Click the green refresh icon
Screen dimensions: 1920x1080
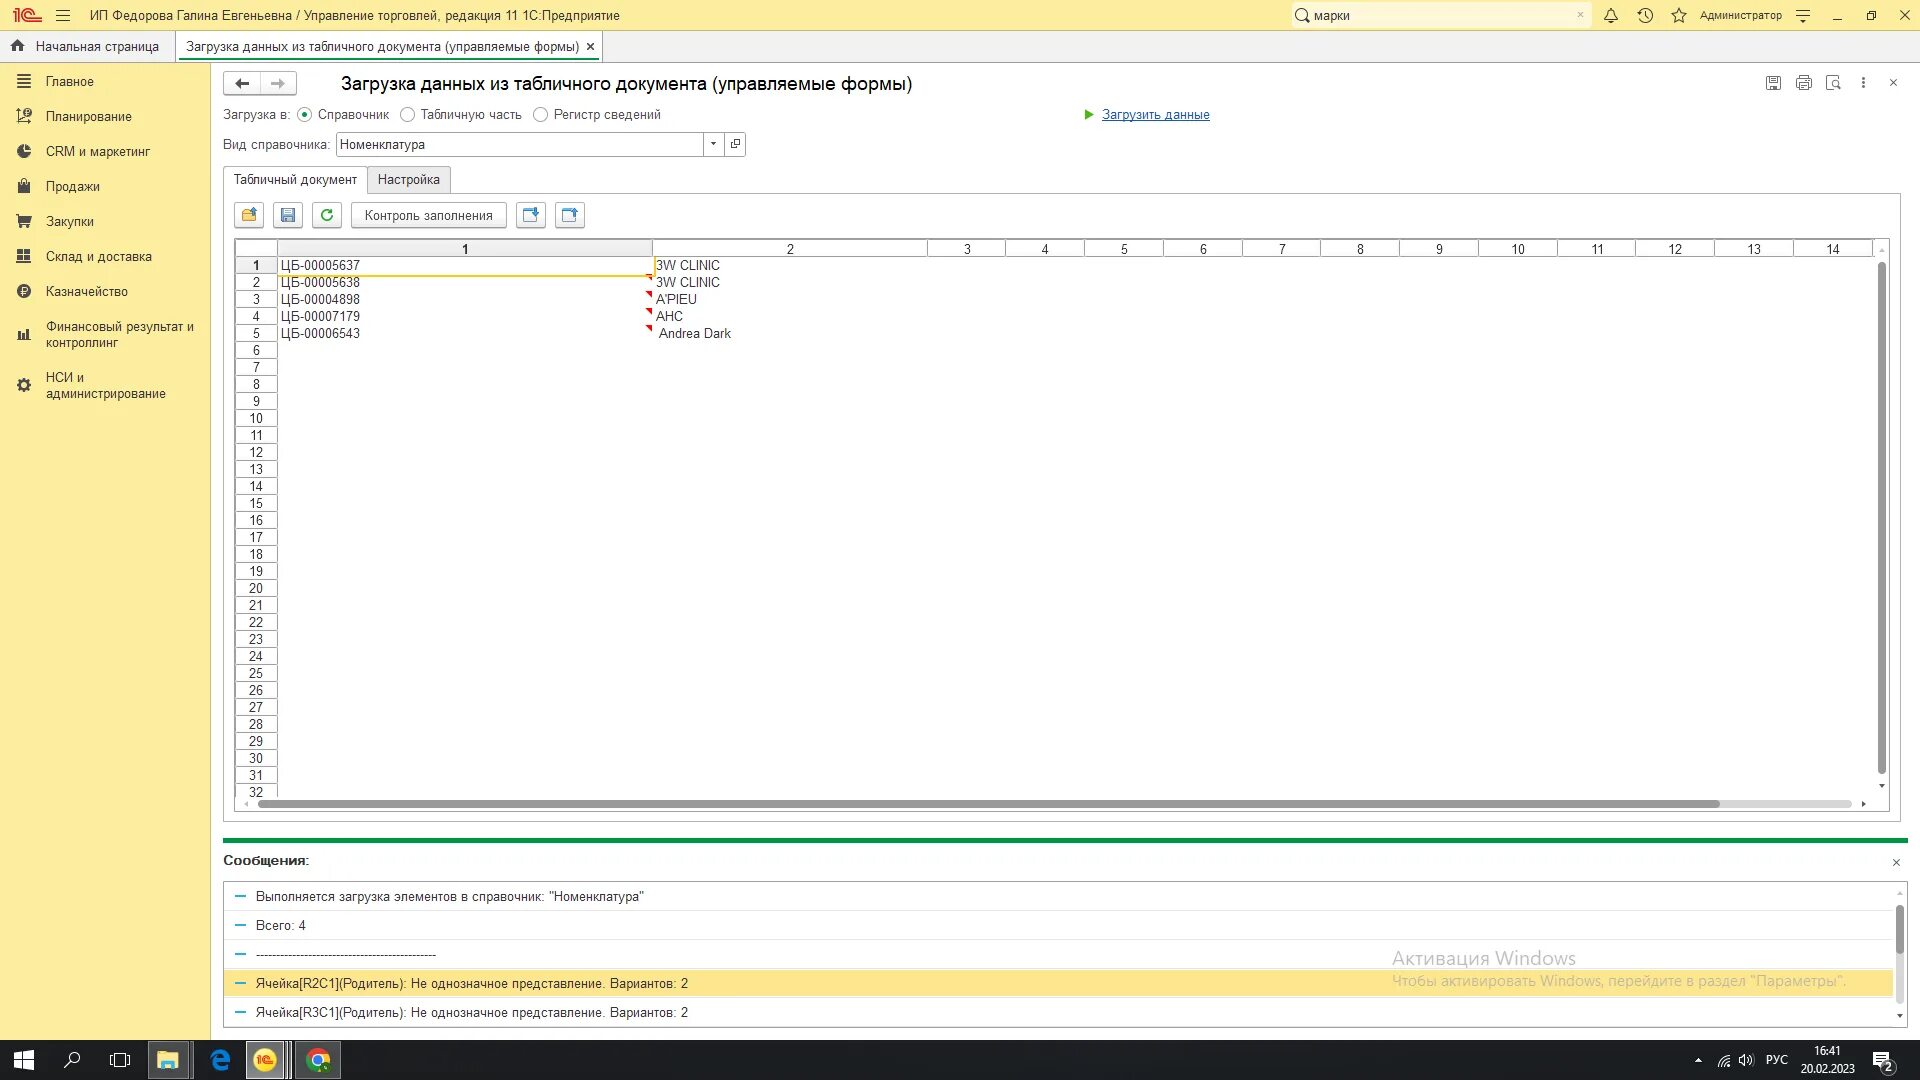click(x=327, y=215)
